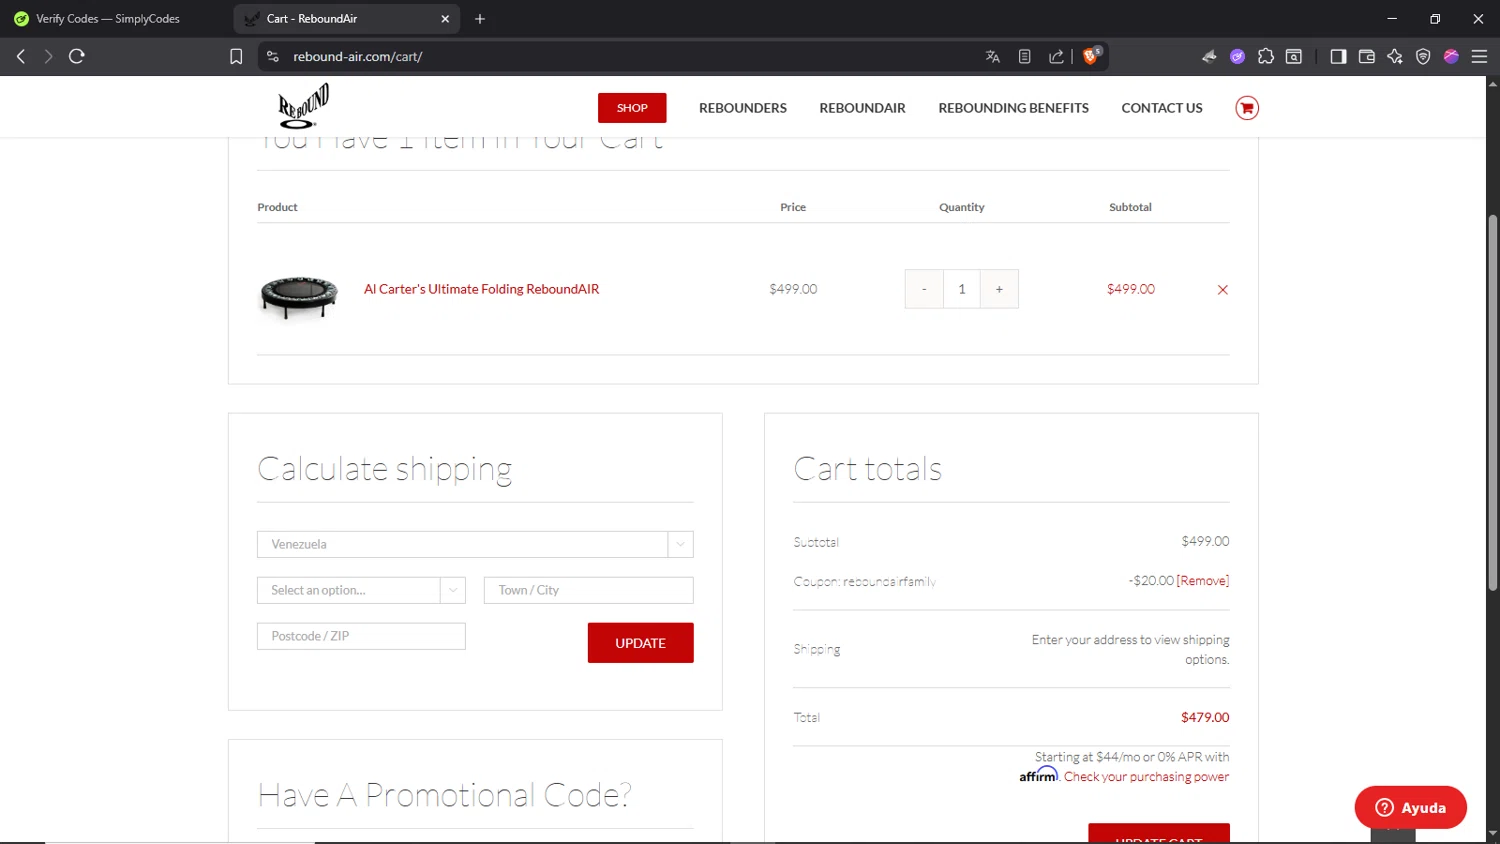Screen dimensions: 1500x844
Task: Click the tab search window icon
Action: 1294,57
